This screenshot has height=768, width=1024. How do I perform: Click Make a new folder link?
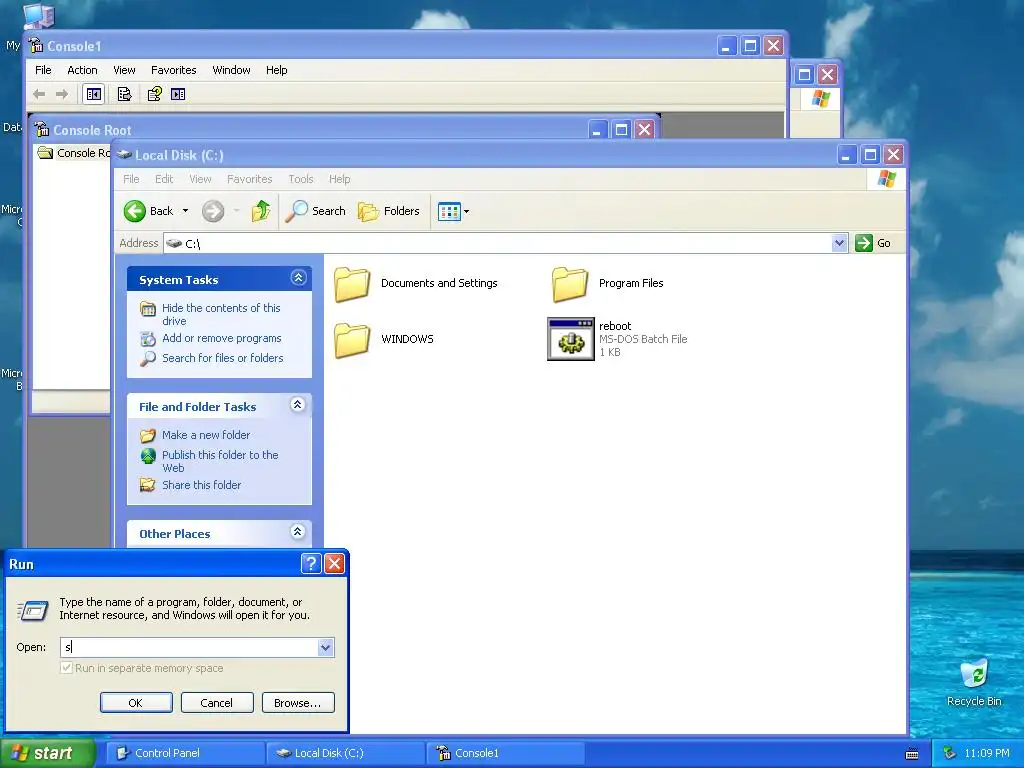coord(206,435)
